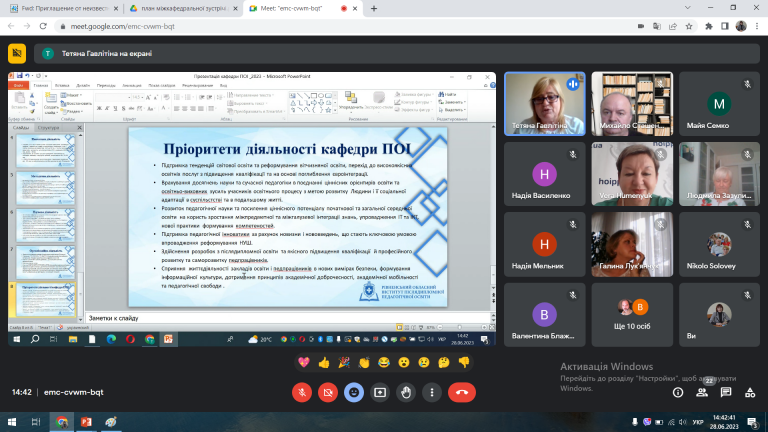Send the thumbs up reaction emoji
The width and height of the screenshot is (768, 432).
pos(324,362)
